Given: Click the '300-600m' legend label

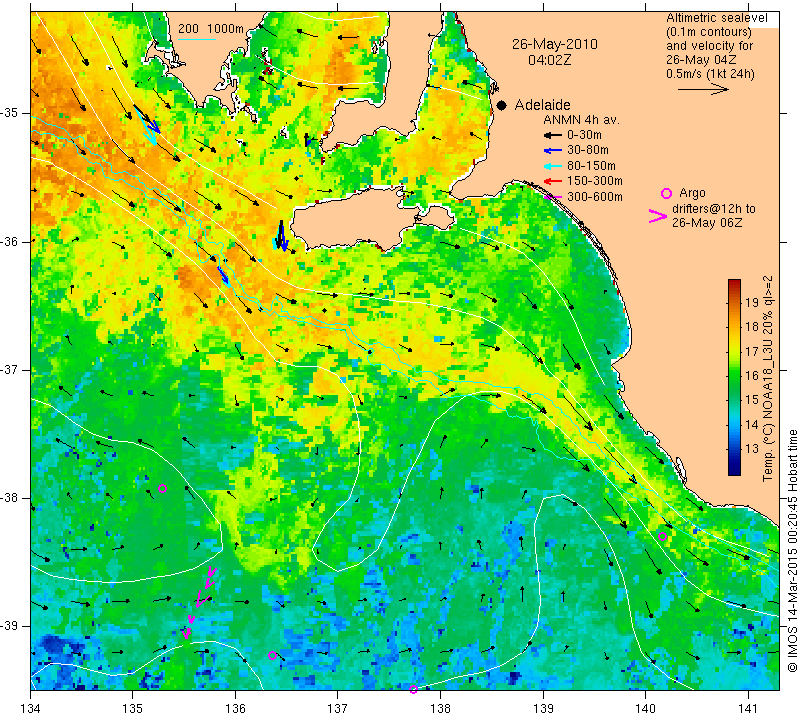Looking at the screenshot, I should pyautogui.click(x=595, y=197).
